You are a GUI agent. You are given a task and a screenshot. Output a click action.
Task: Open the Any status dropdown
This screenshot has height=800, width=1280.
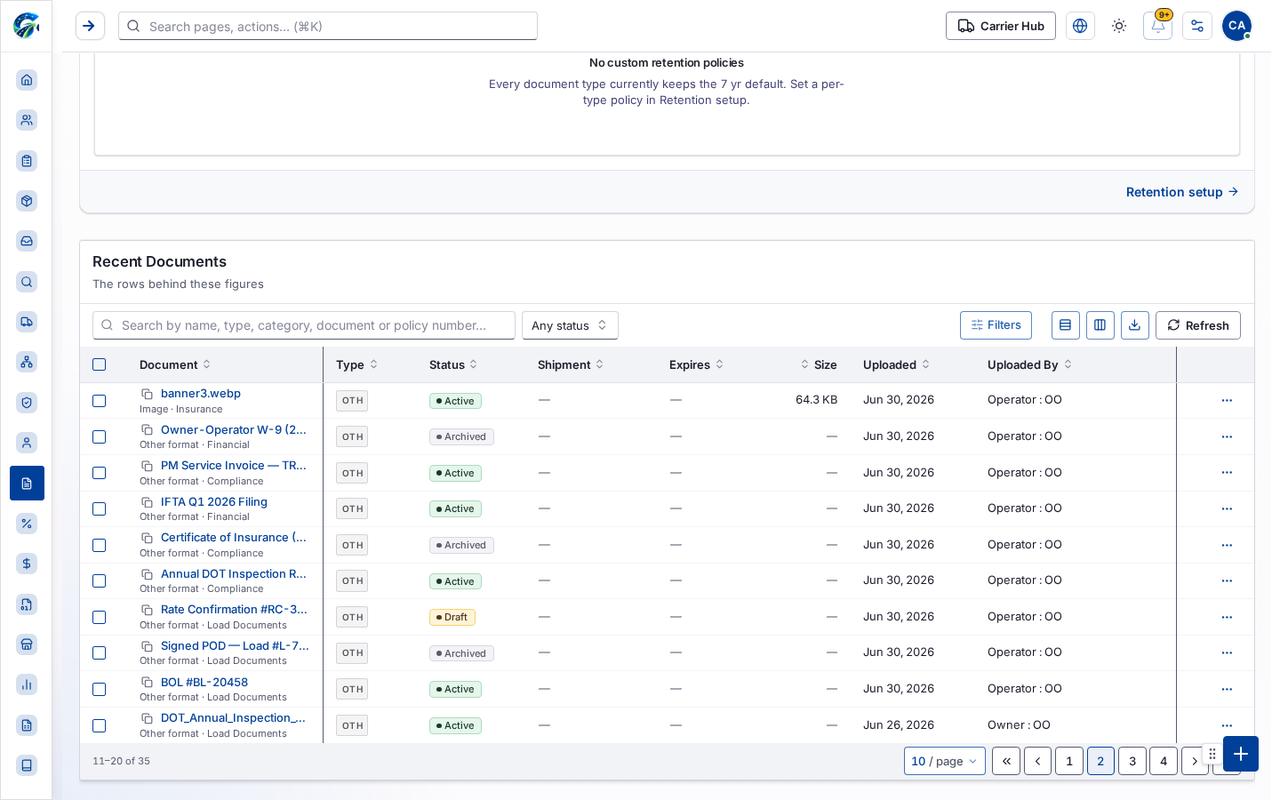pos(570,325)
